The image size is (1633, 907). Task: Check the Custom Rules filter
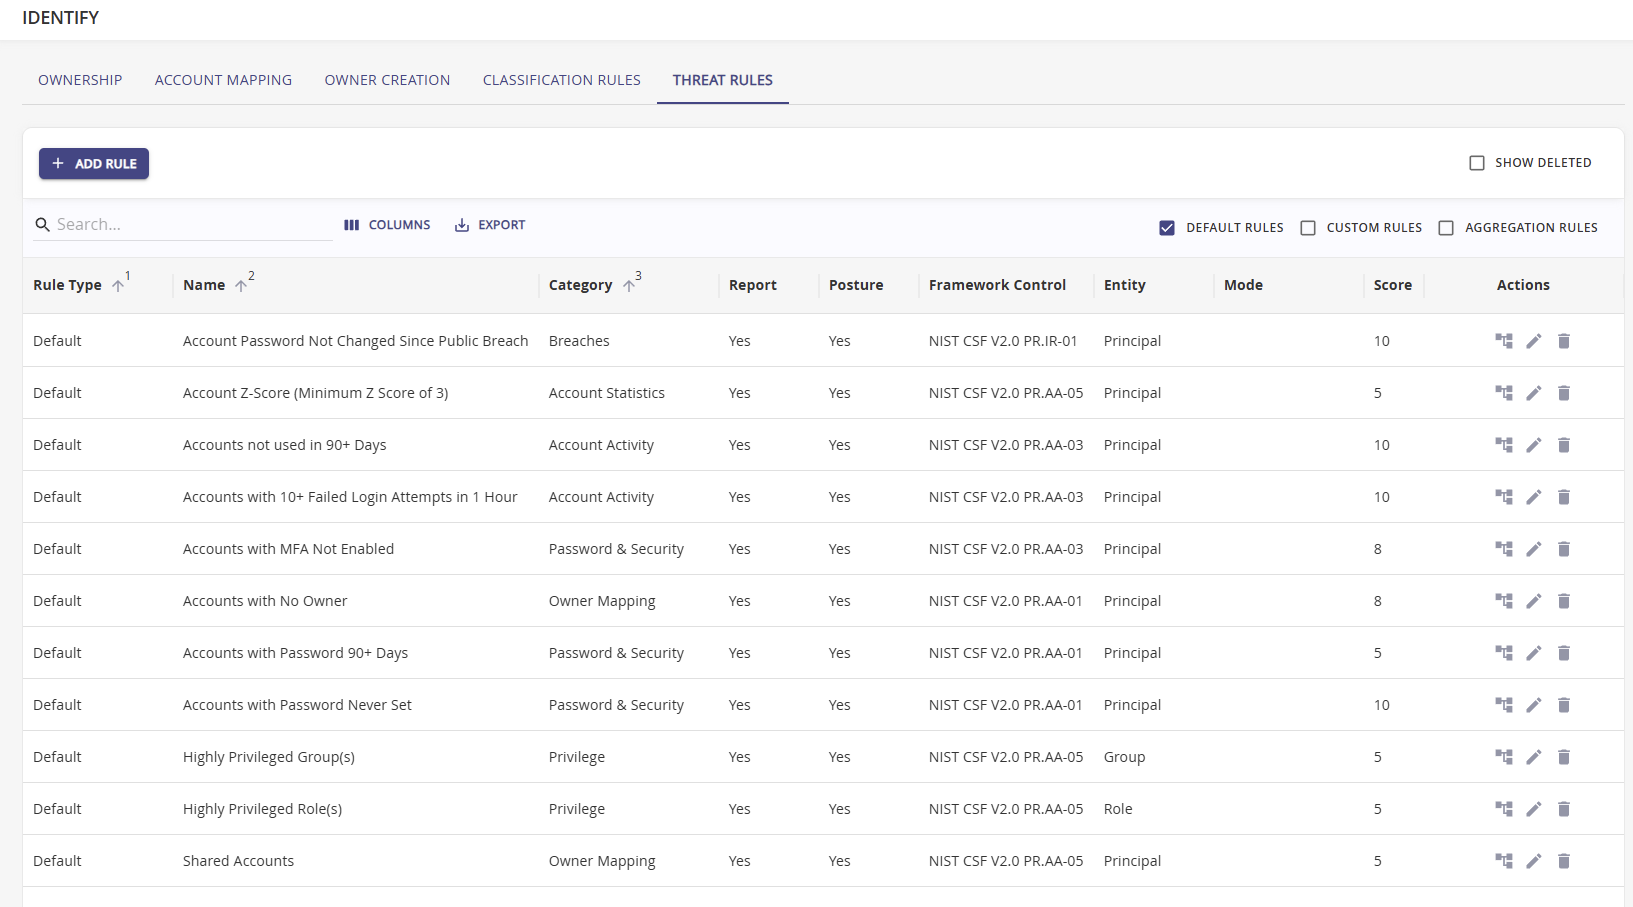point(1307,228)
